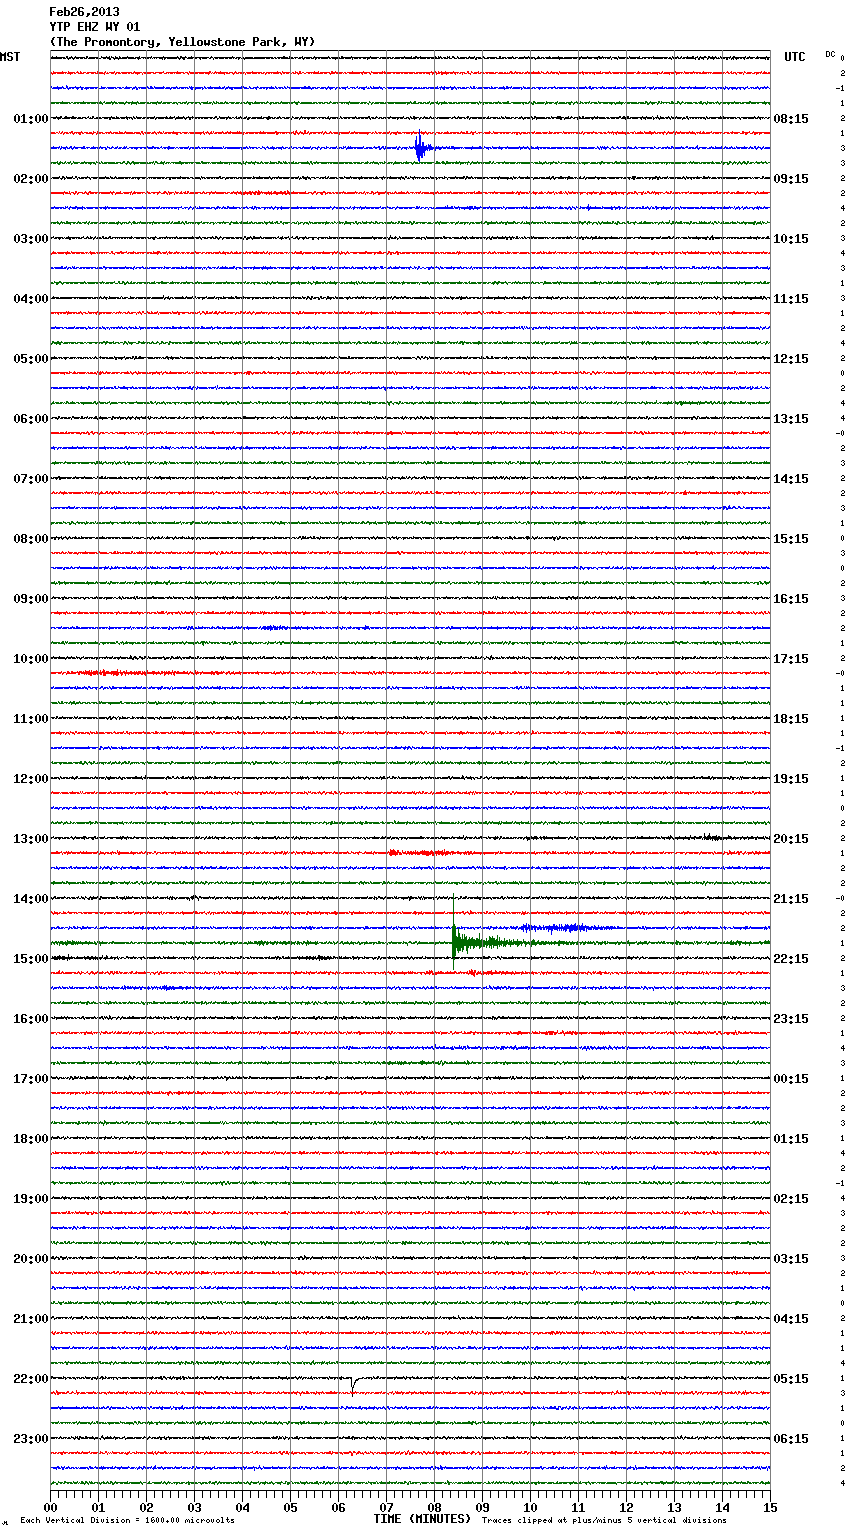Screen dimensions: 850x1534
Task: Select the 10:00 MST time label
Action: click(x=31, y=659)
